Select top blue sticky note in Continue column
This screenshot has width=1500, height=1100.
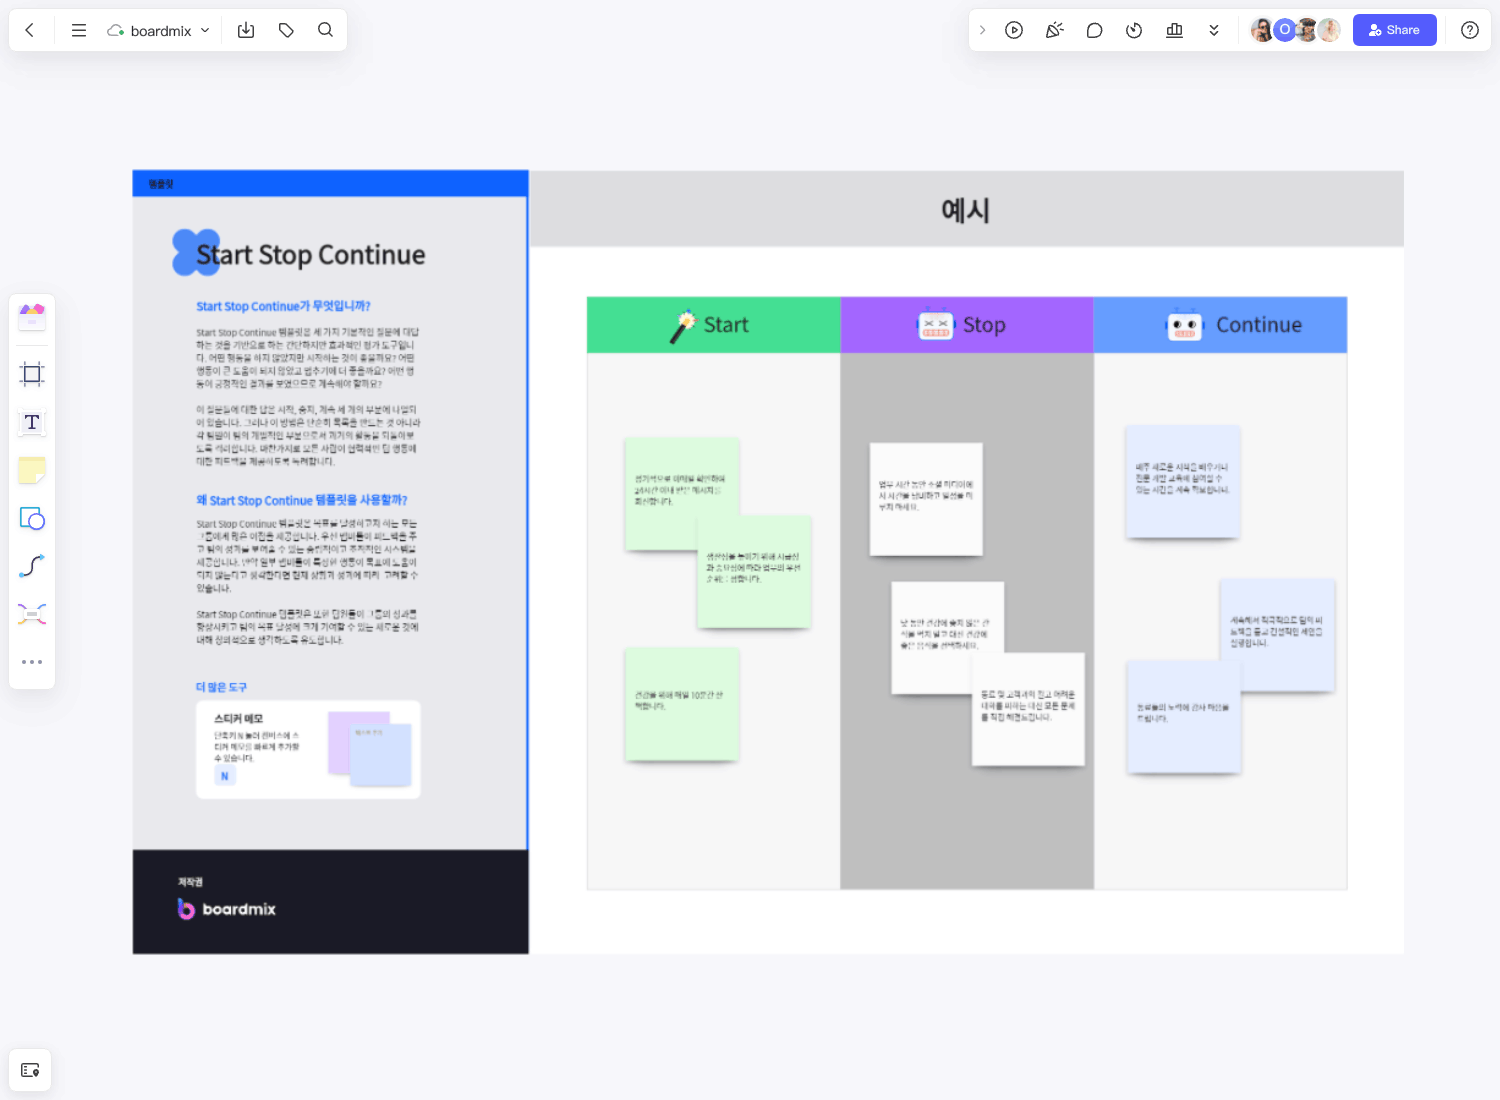pyautogui.click(x=1183, y=481)
